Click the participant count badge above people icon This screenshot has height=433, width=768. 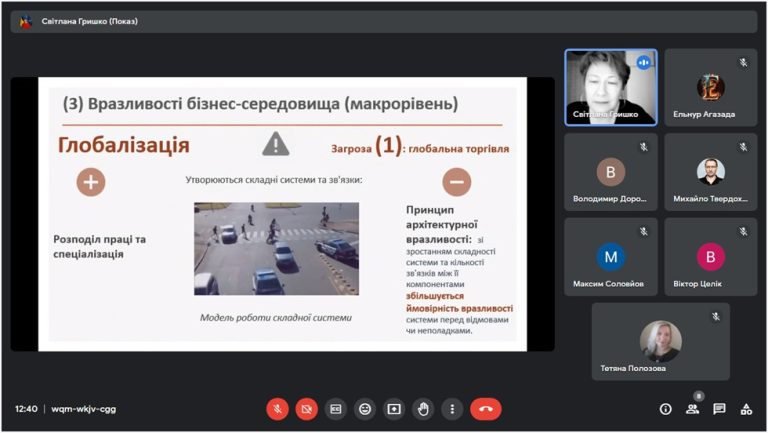click(x=699, y=396)
